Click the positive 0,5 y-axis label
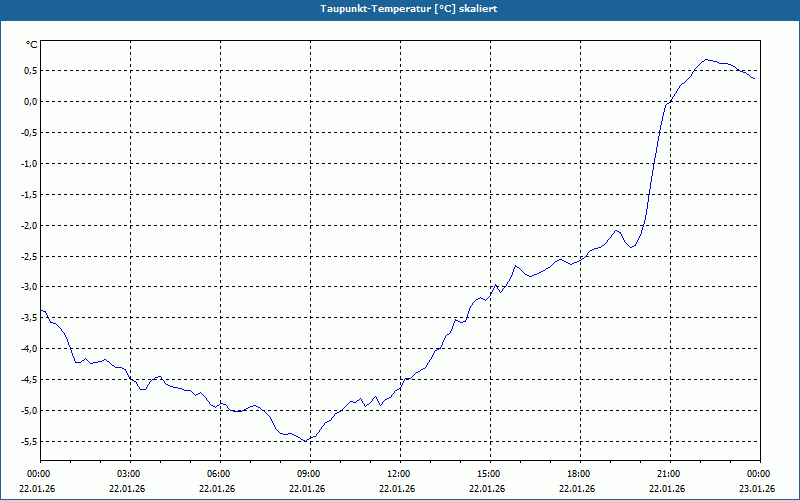Viewport: 800px width, 500px height. click(x=30, y=71)
